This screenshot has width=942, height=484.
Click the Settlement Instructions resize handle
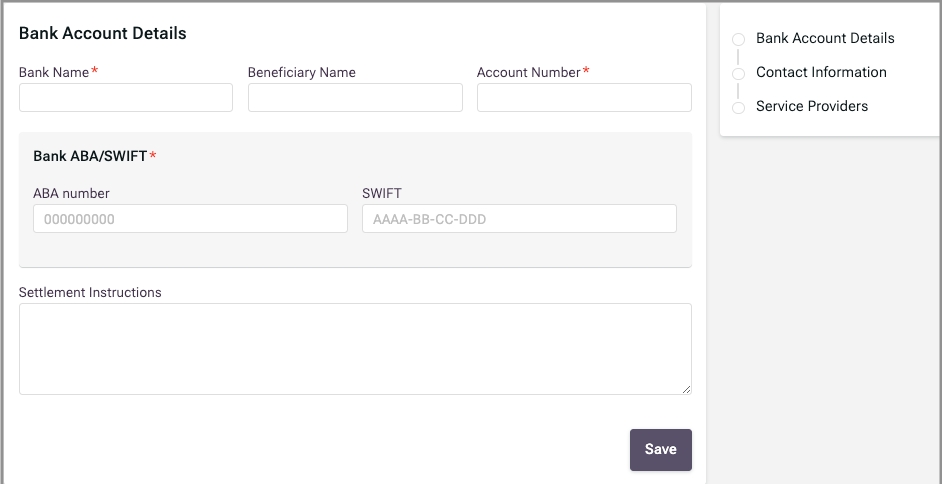(686, 389)
